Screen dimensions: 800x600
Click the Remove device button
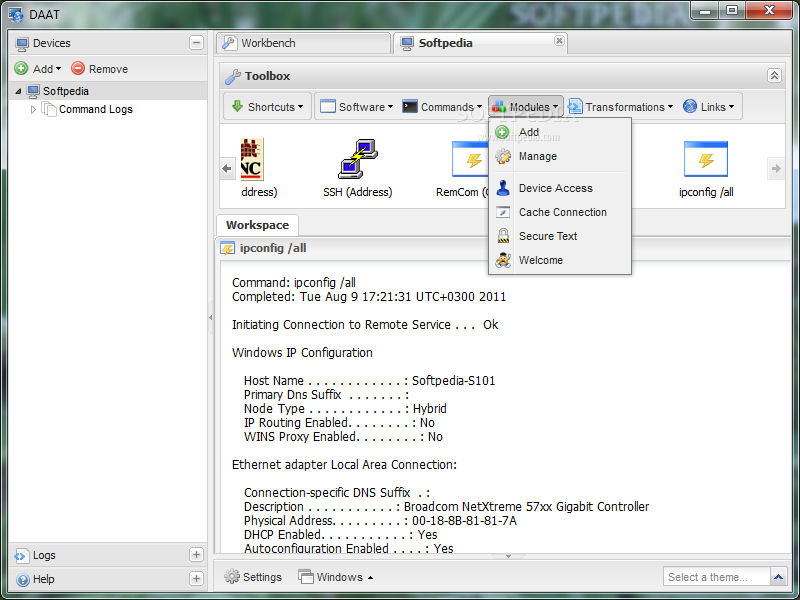coord(99,68)
